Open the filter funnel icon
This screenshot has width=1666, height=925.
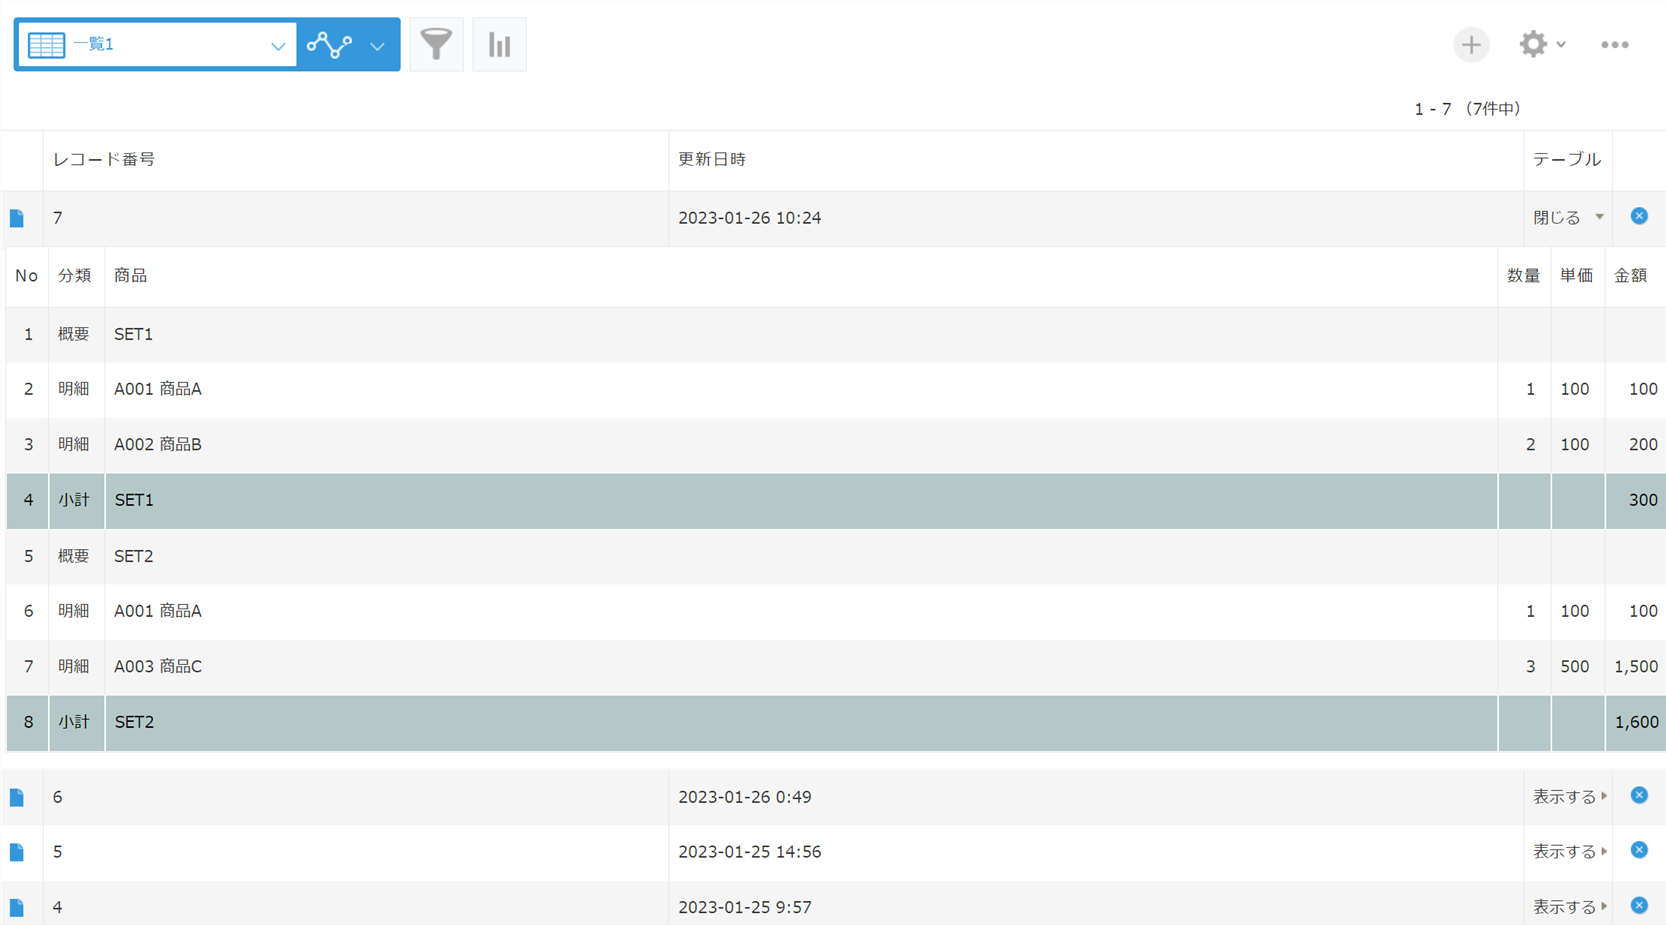(x=437, y=44)
